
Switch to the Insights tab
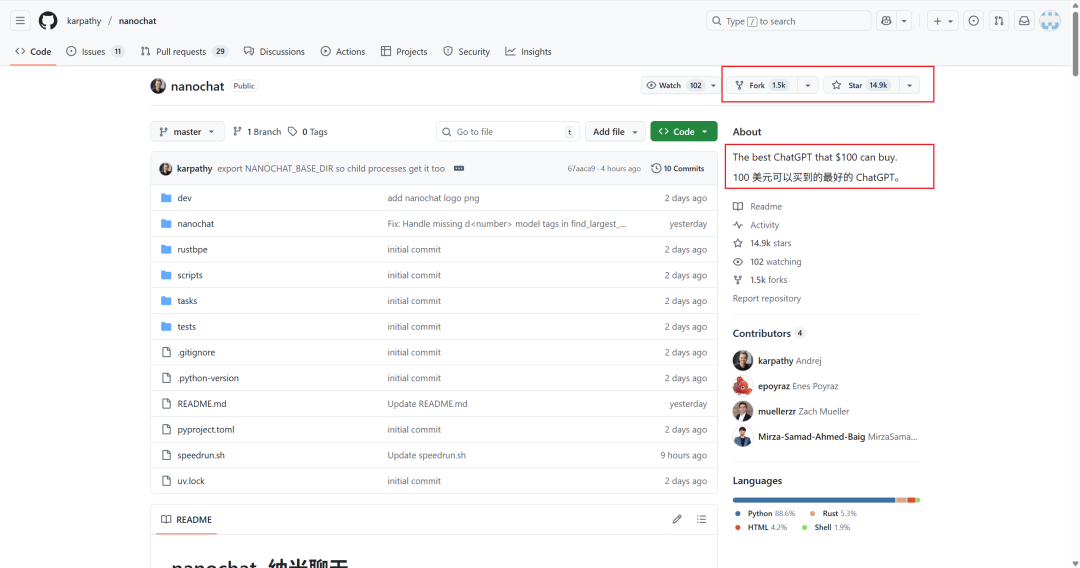pyautogui.click(x=528, y=52)
